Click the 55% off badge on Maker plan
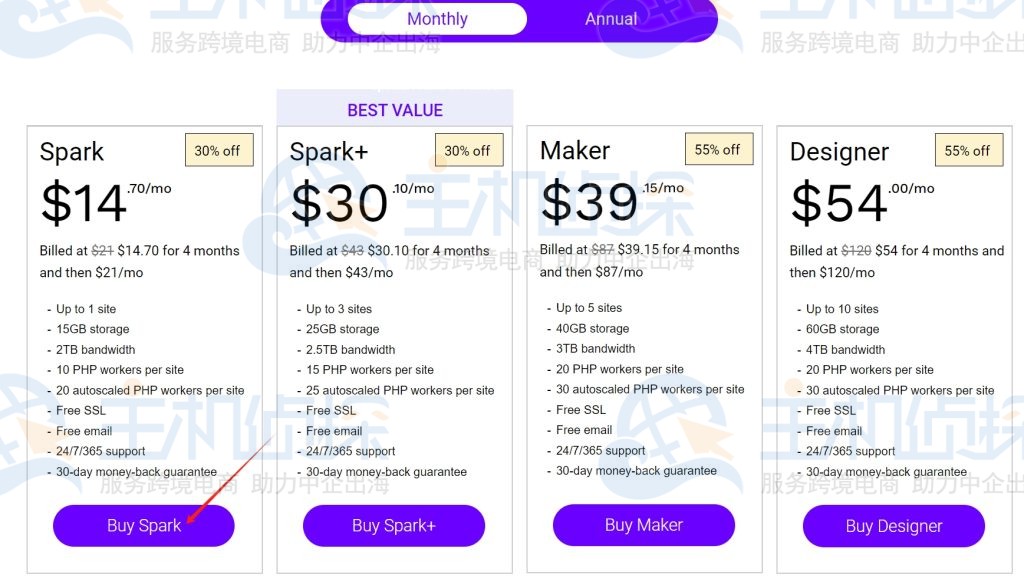Viewport: 1024px width, 588px height. 719,149
